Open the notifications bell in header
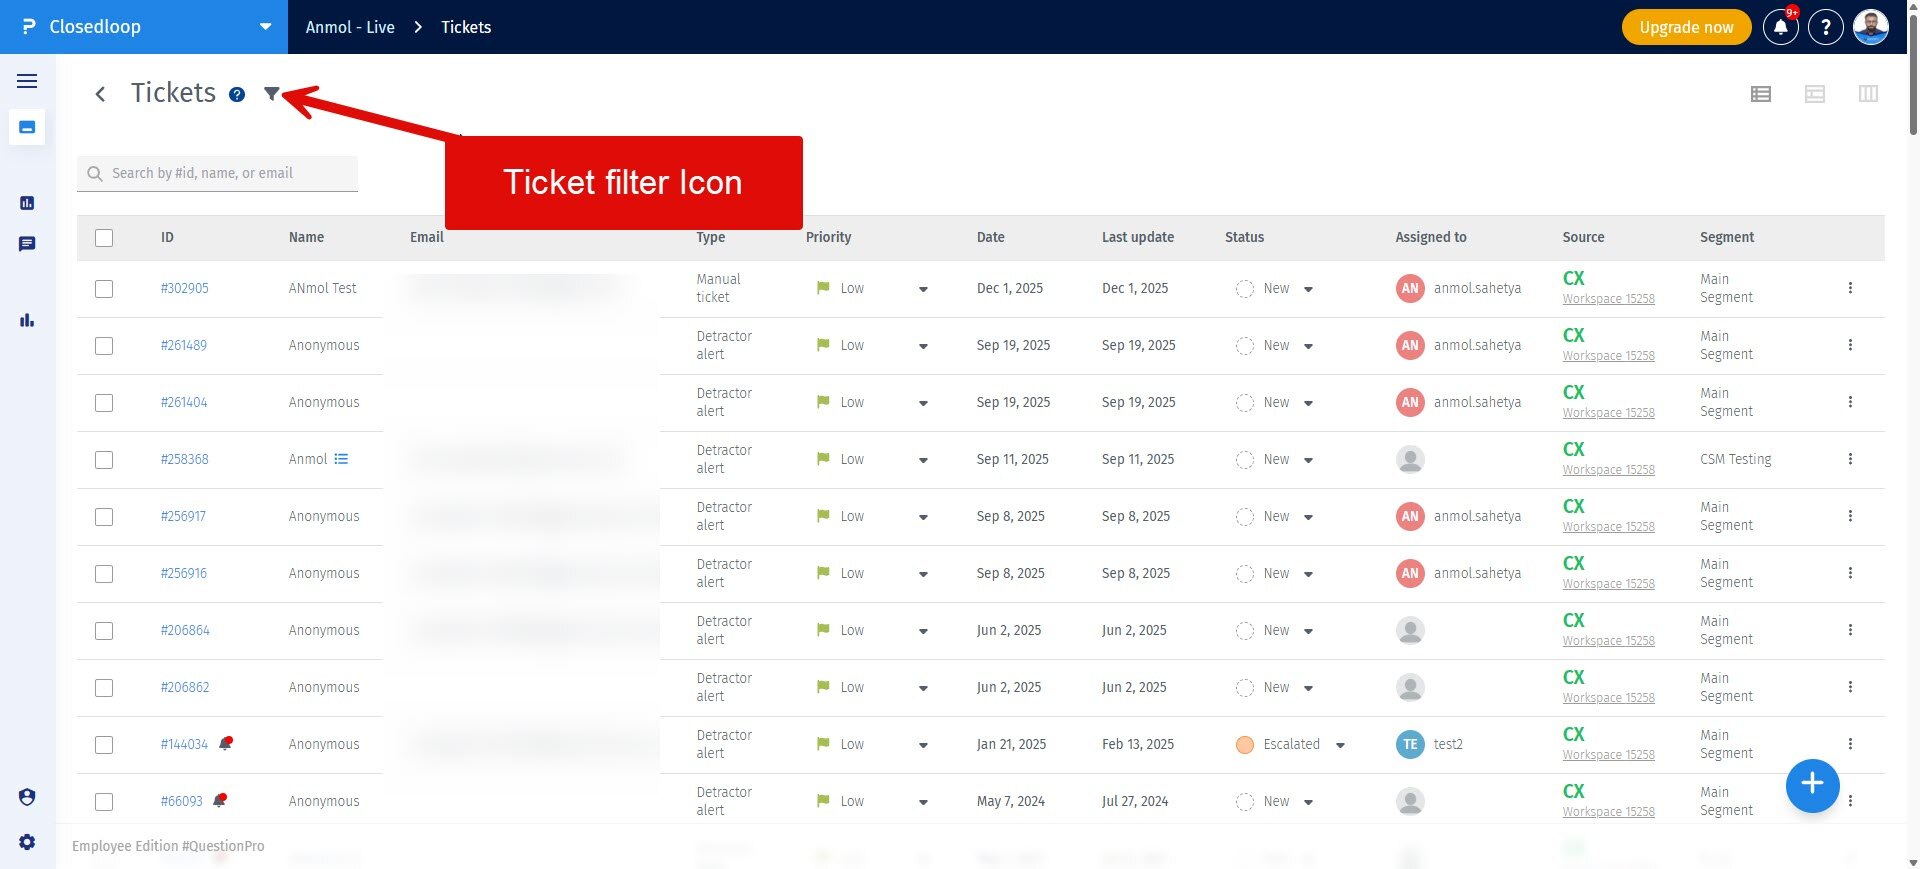The width and height of the screenshot is (1920, 869). (x=1781, y=27)
